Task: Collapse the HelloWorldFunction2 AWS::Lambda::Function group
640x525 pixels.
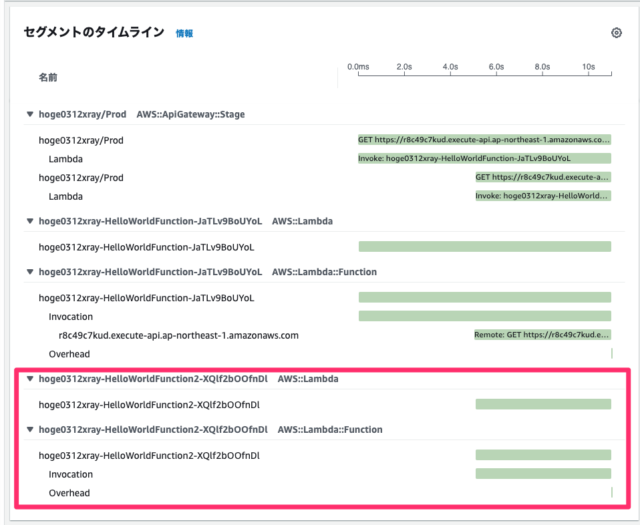Action: [30, 429]
